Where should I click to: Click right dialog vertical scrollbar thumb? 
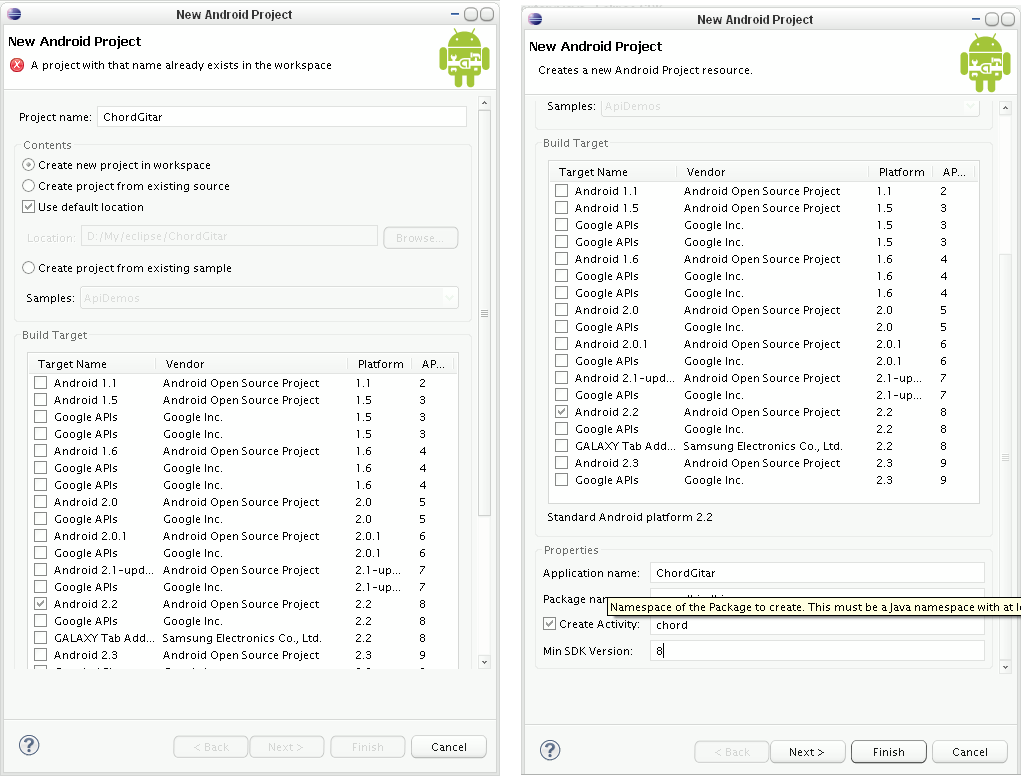point(1005,458)
